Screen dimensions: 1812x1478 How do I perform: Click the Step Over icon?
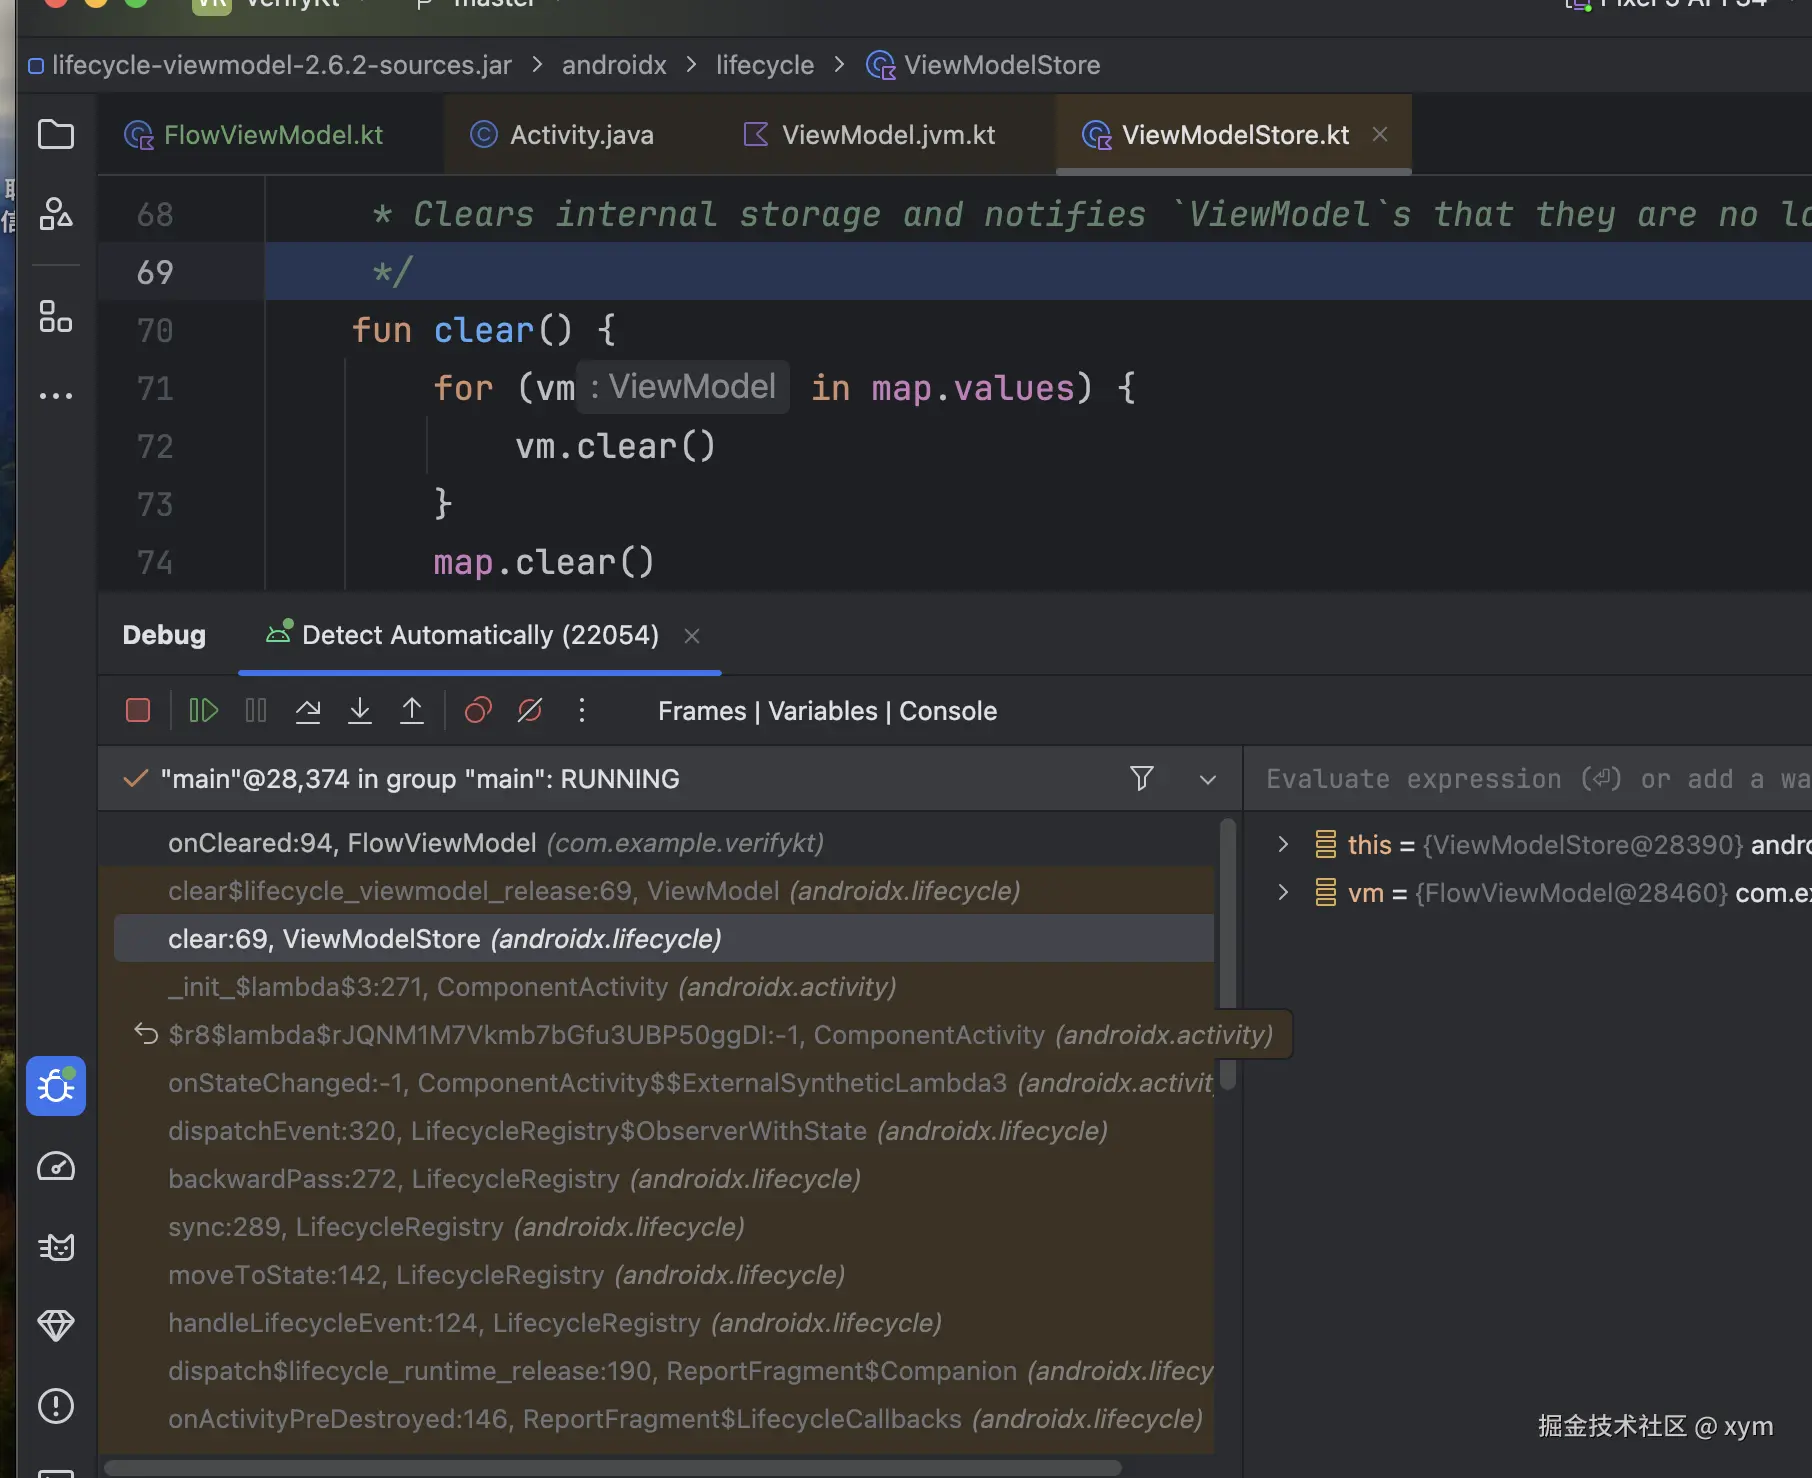point(308,711)
